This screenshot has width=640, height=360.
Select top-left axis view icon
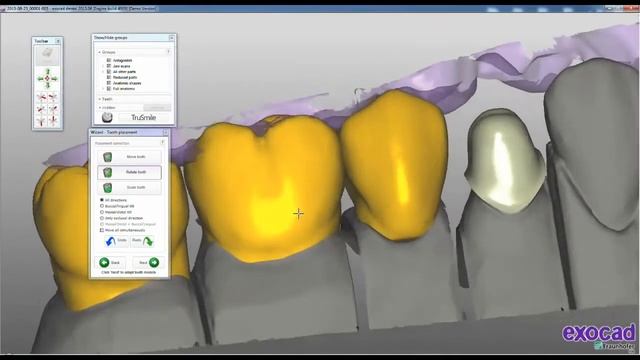(x=41, y=97)
